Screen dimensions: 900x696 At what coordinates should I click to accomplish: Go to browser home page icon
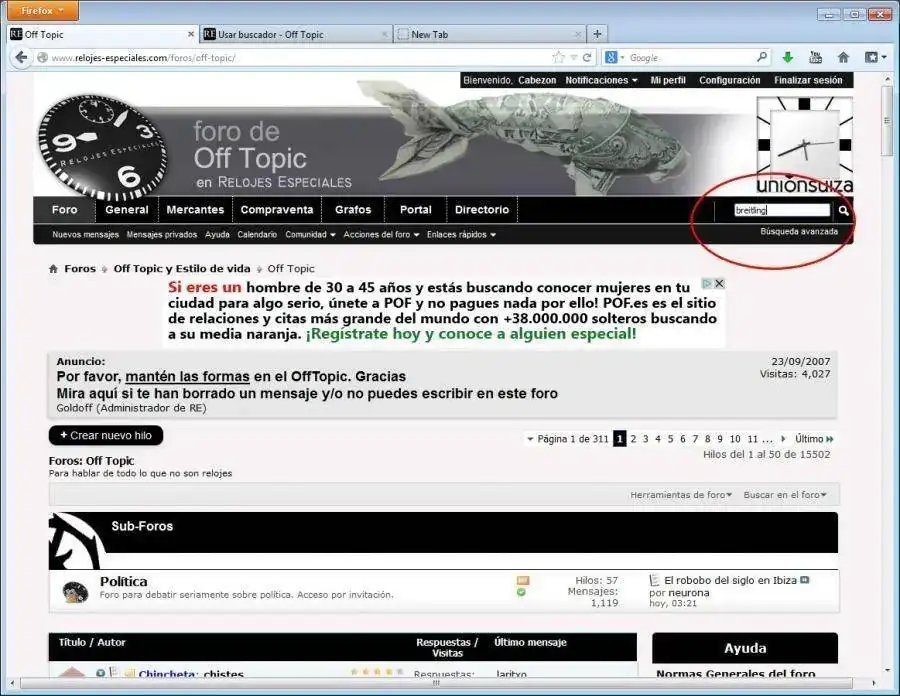(843, 58)
